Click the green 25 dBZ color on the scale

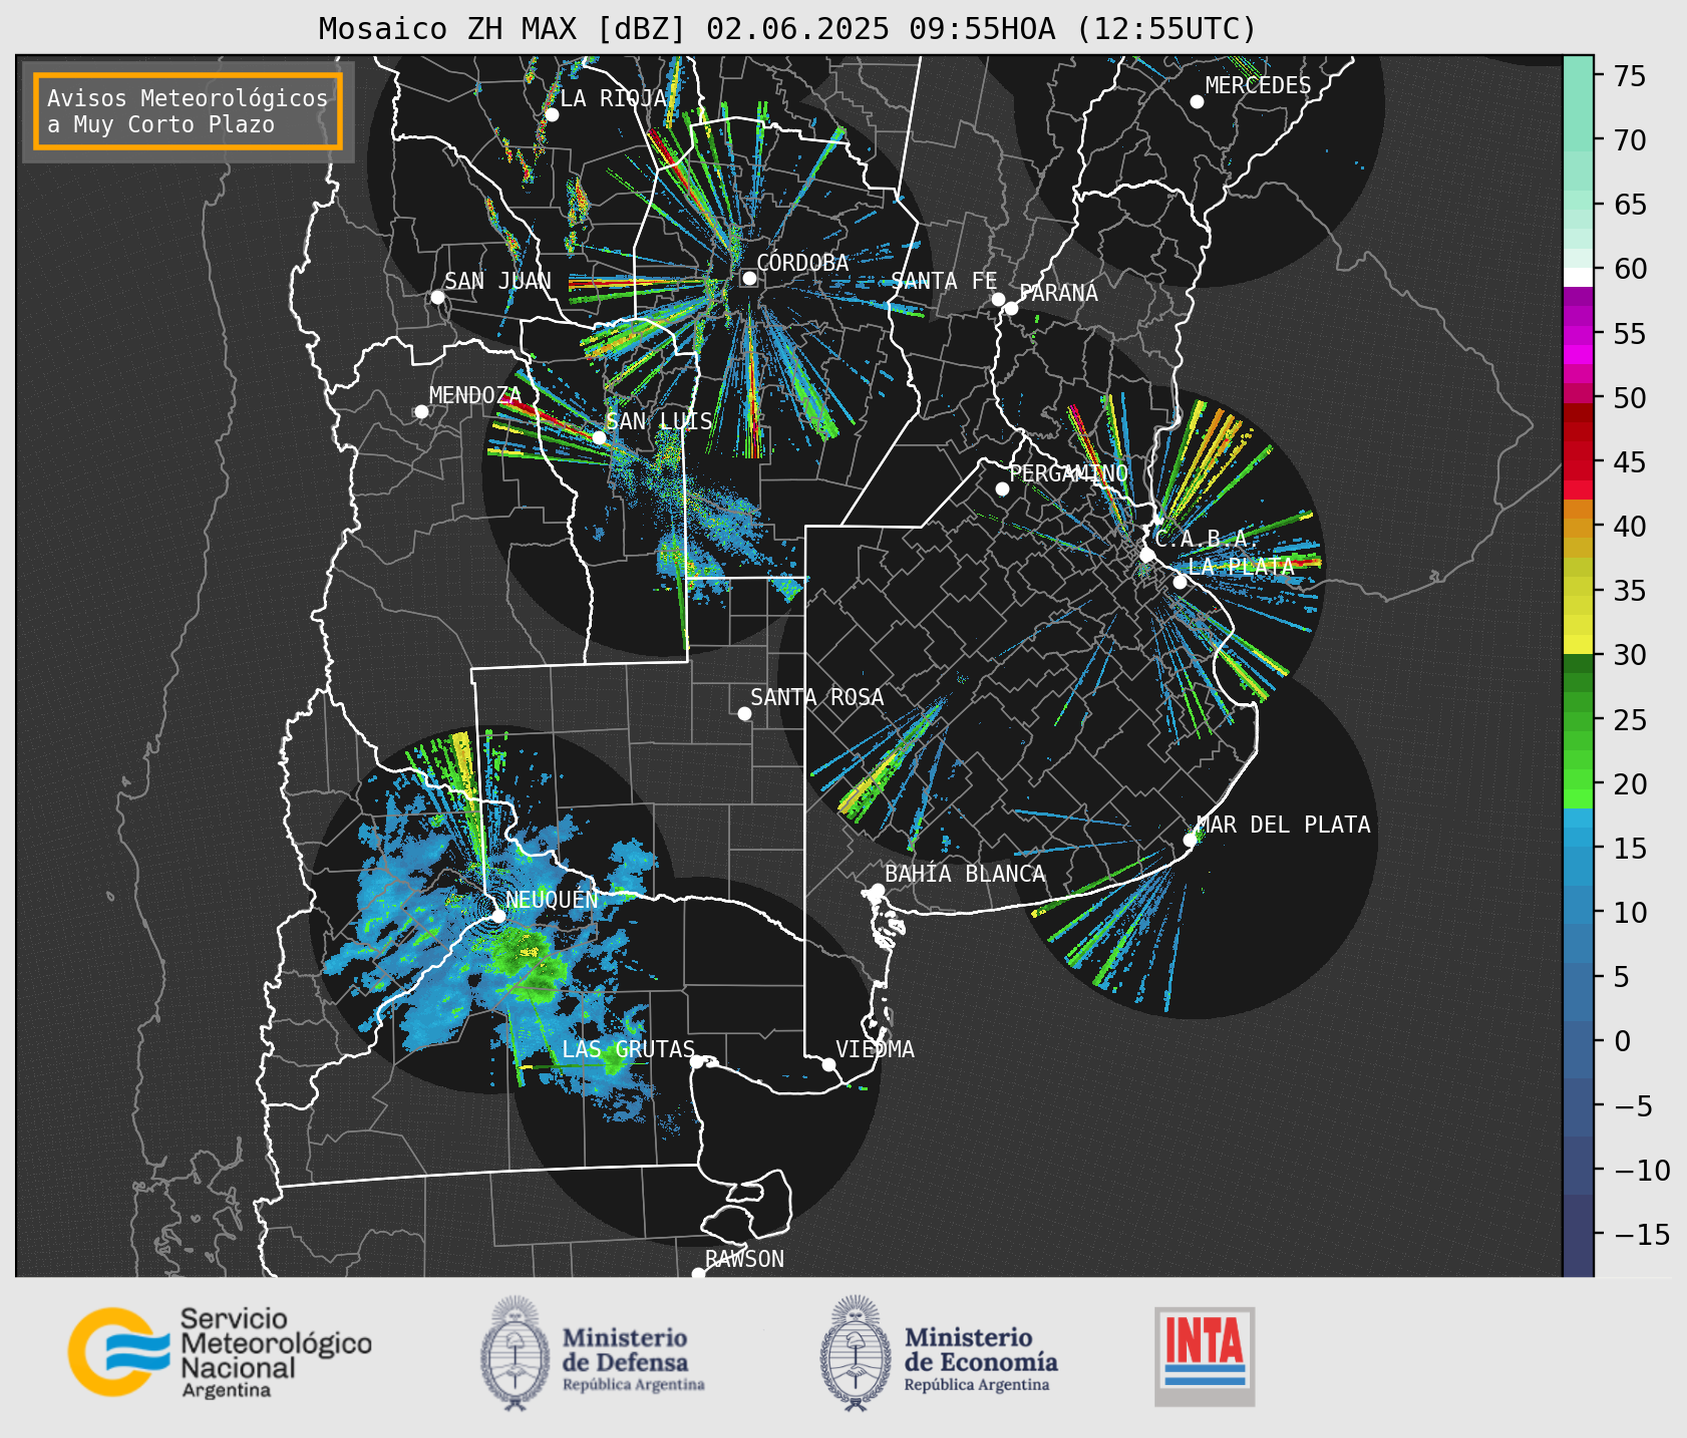[x=1578, y=720]
